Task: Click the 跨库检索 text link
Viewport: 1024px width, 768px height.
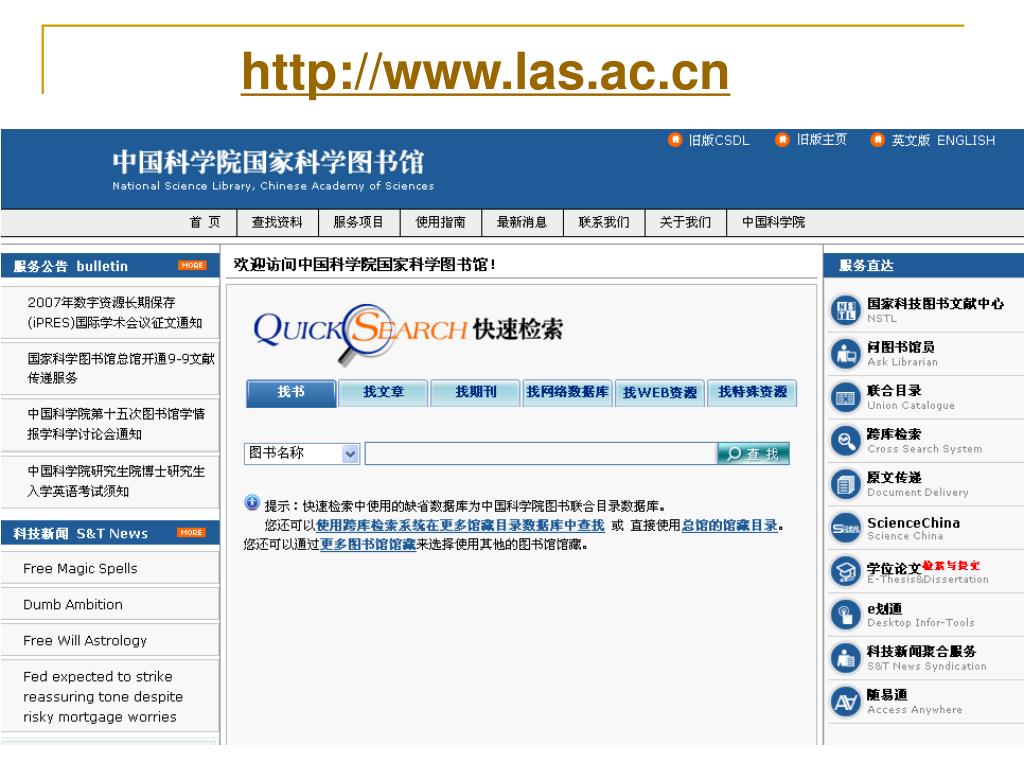Action: tap(894, 434)
